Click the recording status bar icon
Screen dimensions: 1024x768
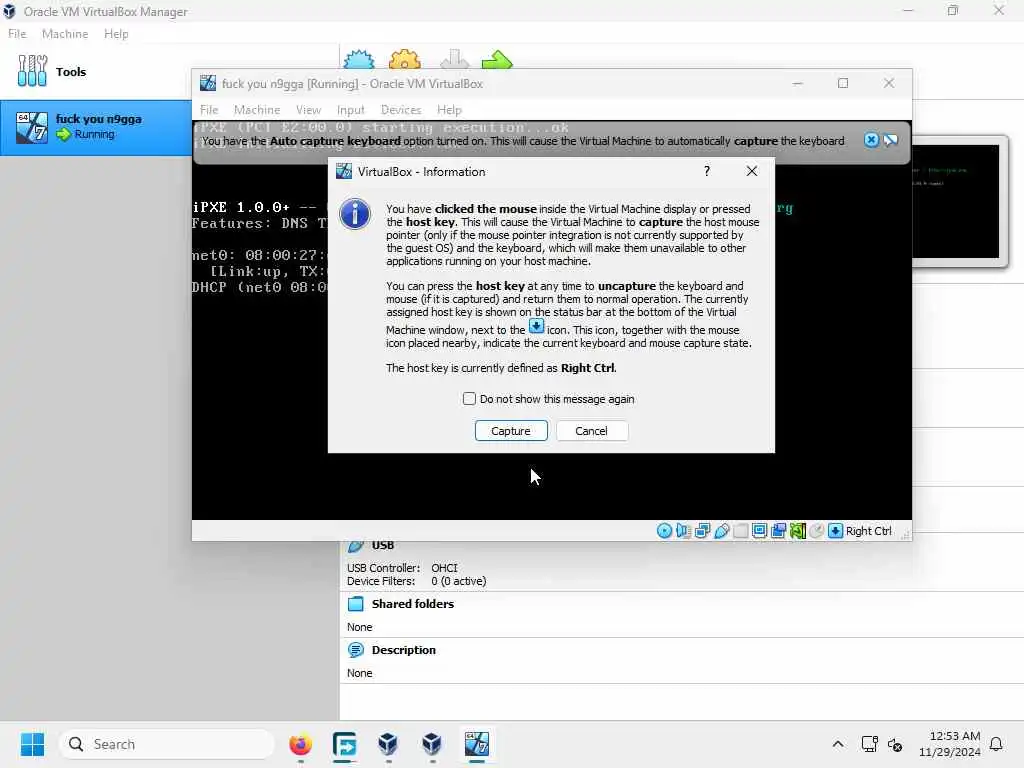pyautogui.click(x=778, y=531)
